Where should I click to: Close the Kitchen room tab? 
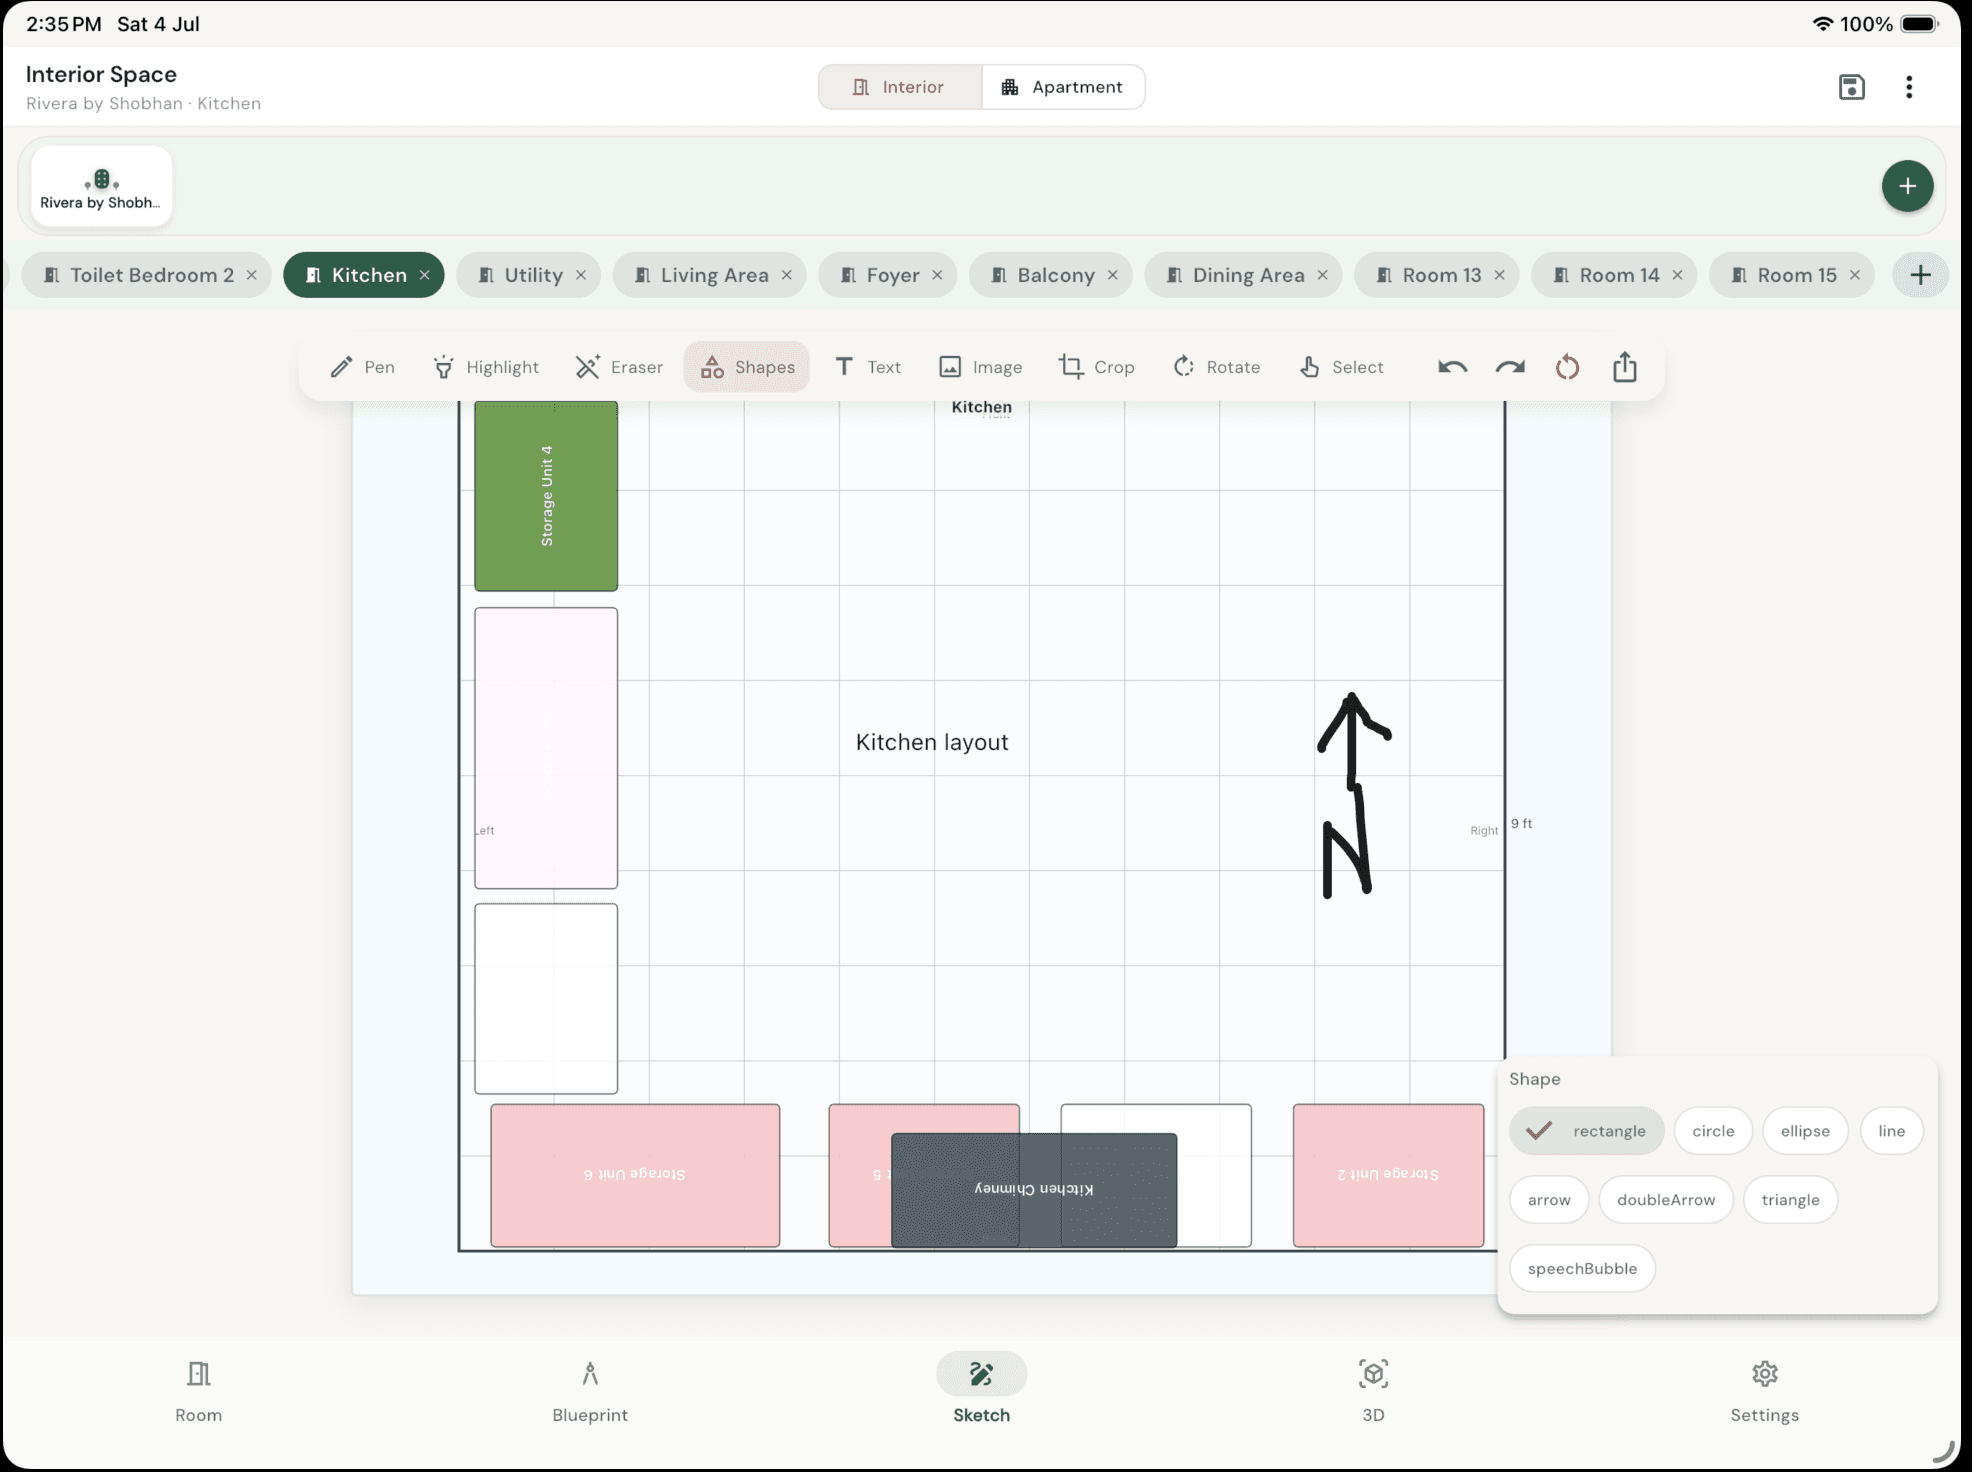(x=425, y=275)
